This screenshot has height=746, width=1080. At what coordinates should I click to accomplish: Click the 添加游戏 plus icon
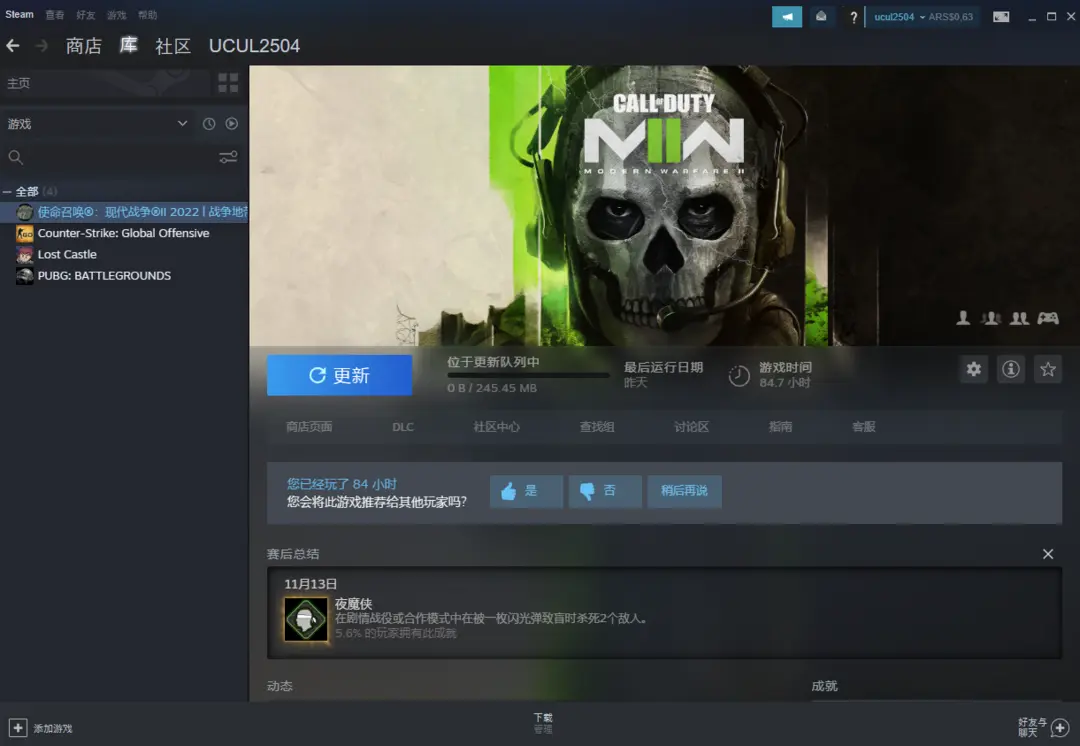point(18,728)
